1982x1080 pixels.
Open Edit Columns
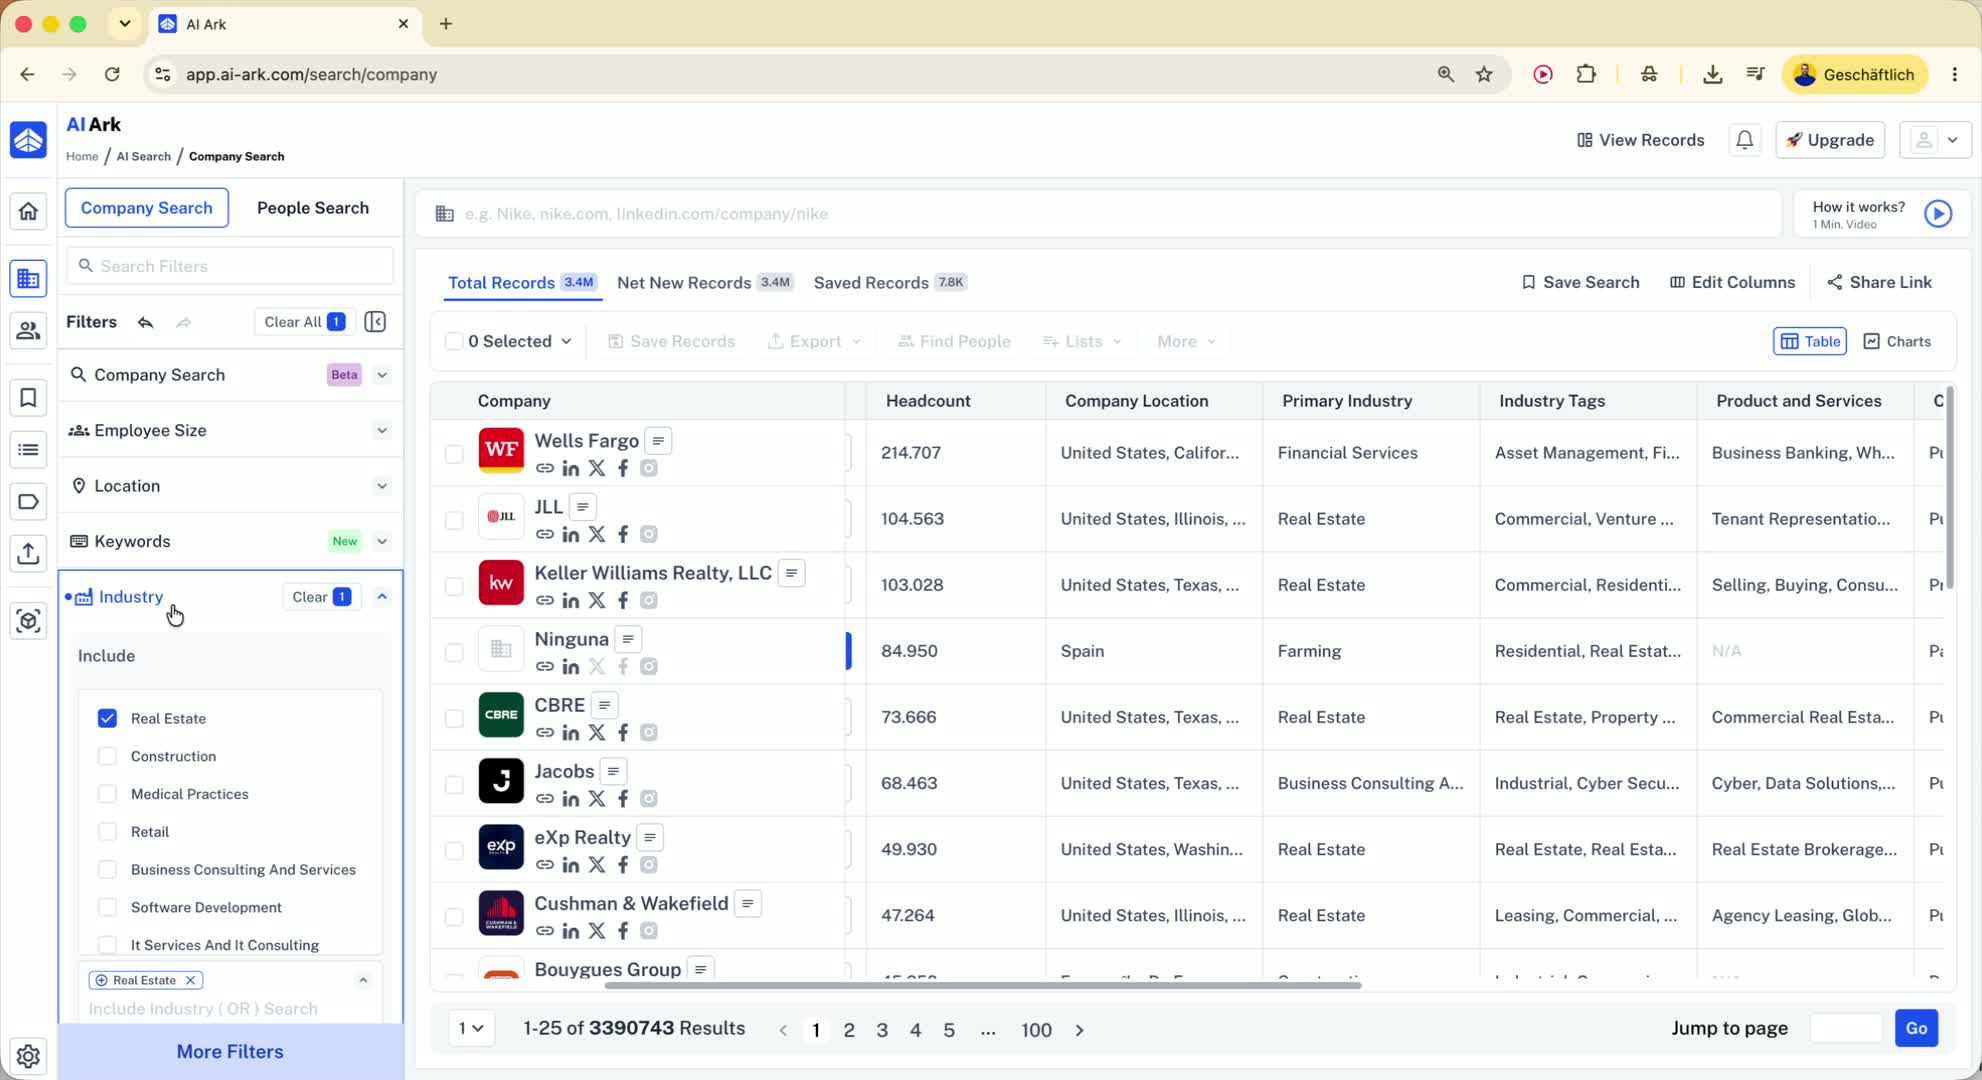pos(1732,283)
